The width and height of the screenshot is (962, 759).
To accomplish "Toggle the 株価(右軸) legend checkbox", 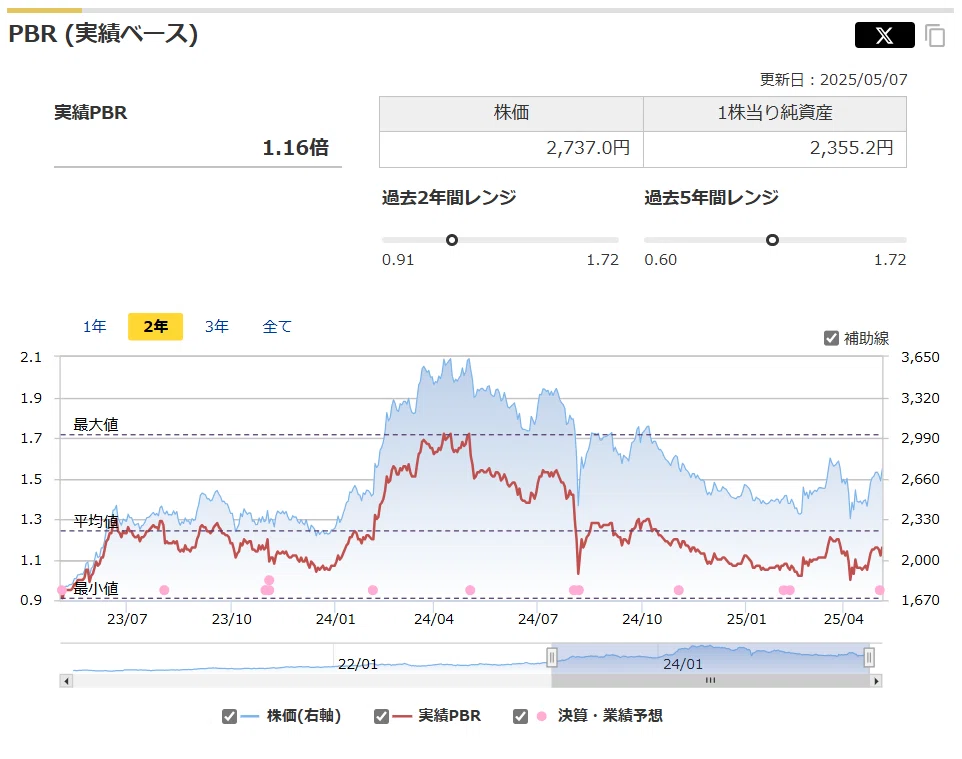I will 229,716.
